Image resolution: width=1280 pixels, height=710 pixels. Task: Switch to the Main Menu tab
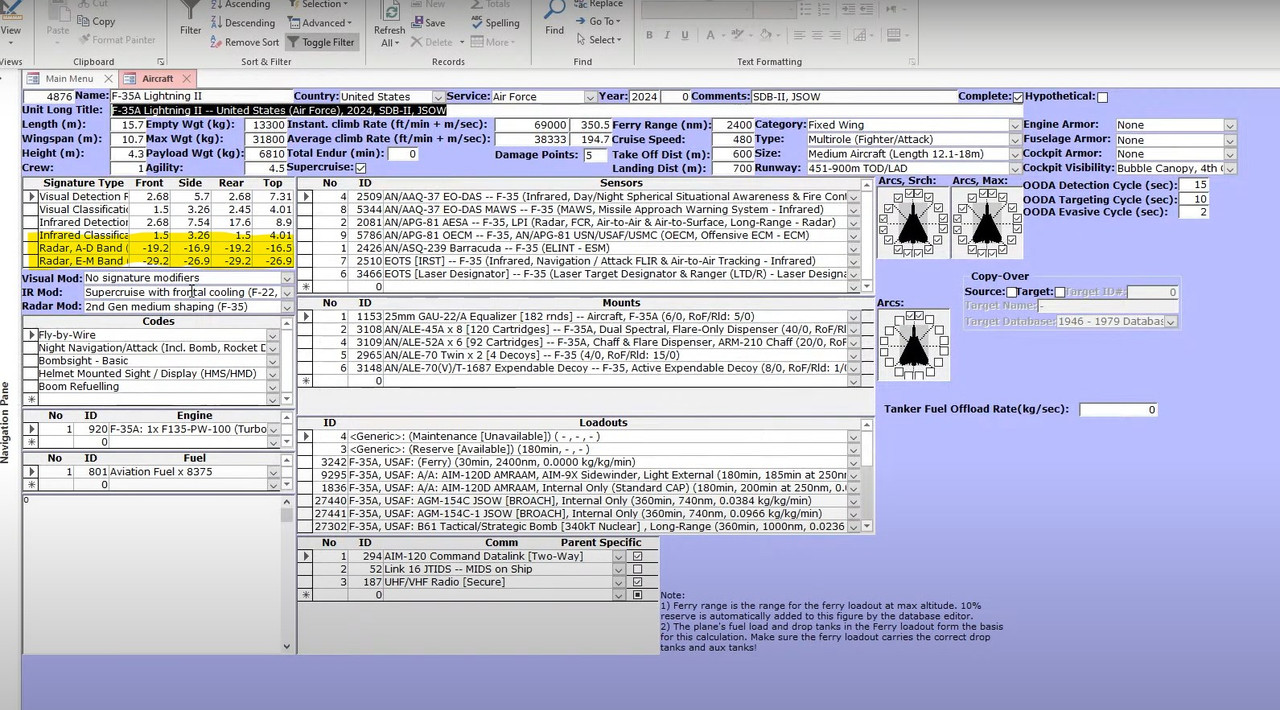click(69, 78)
